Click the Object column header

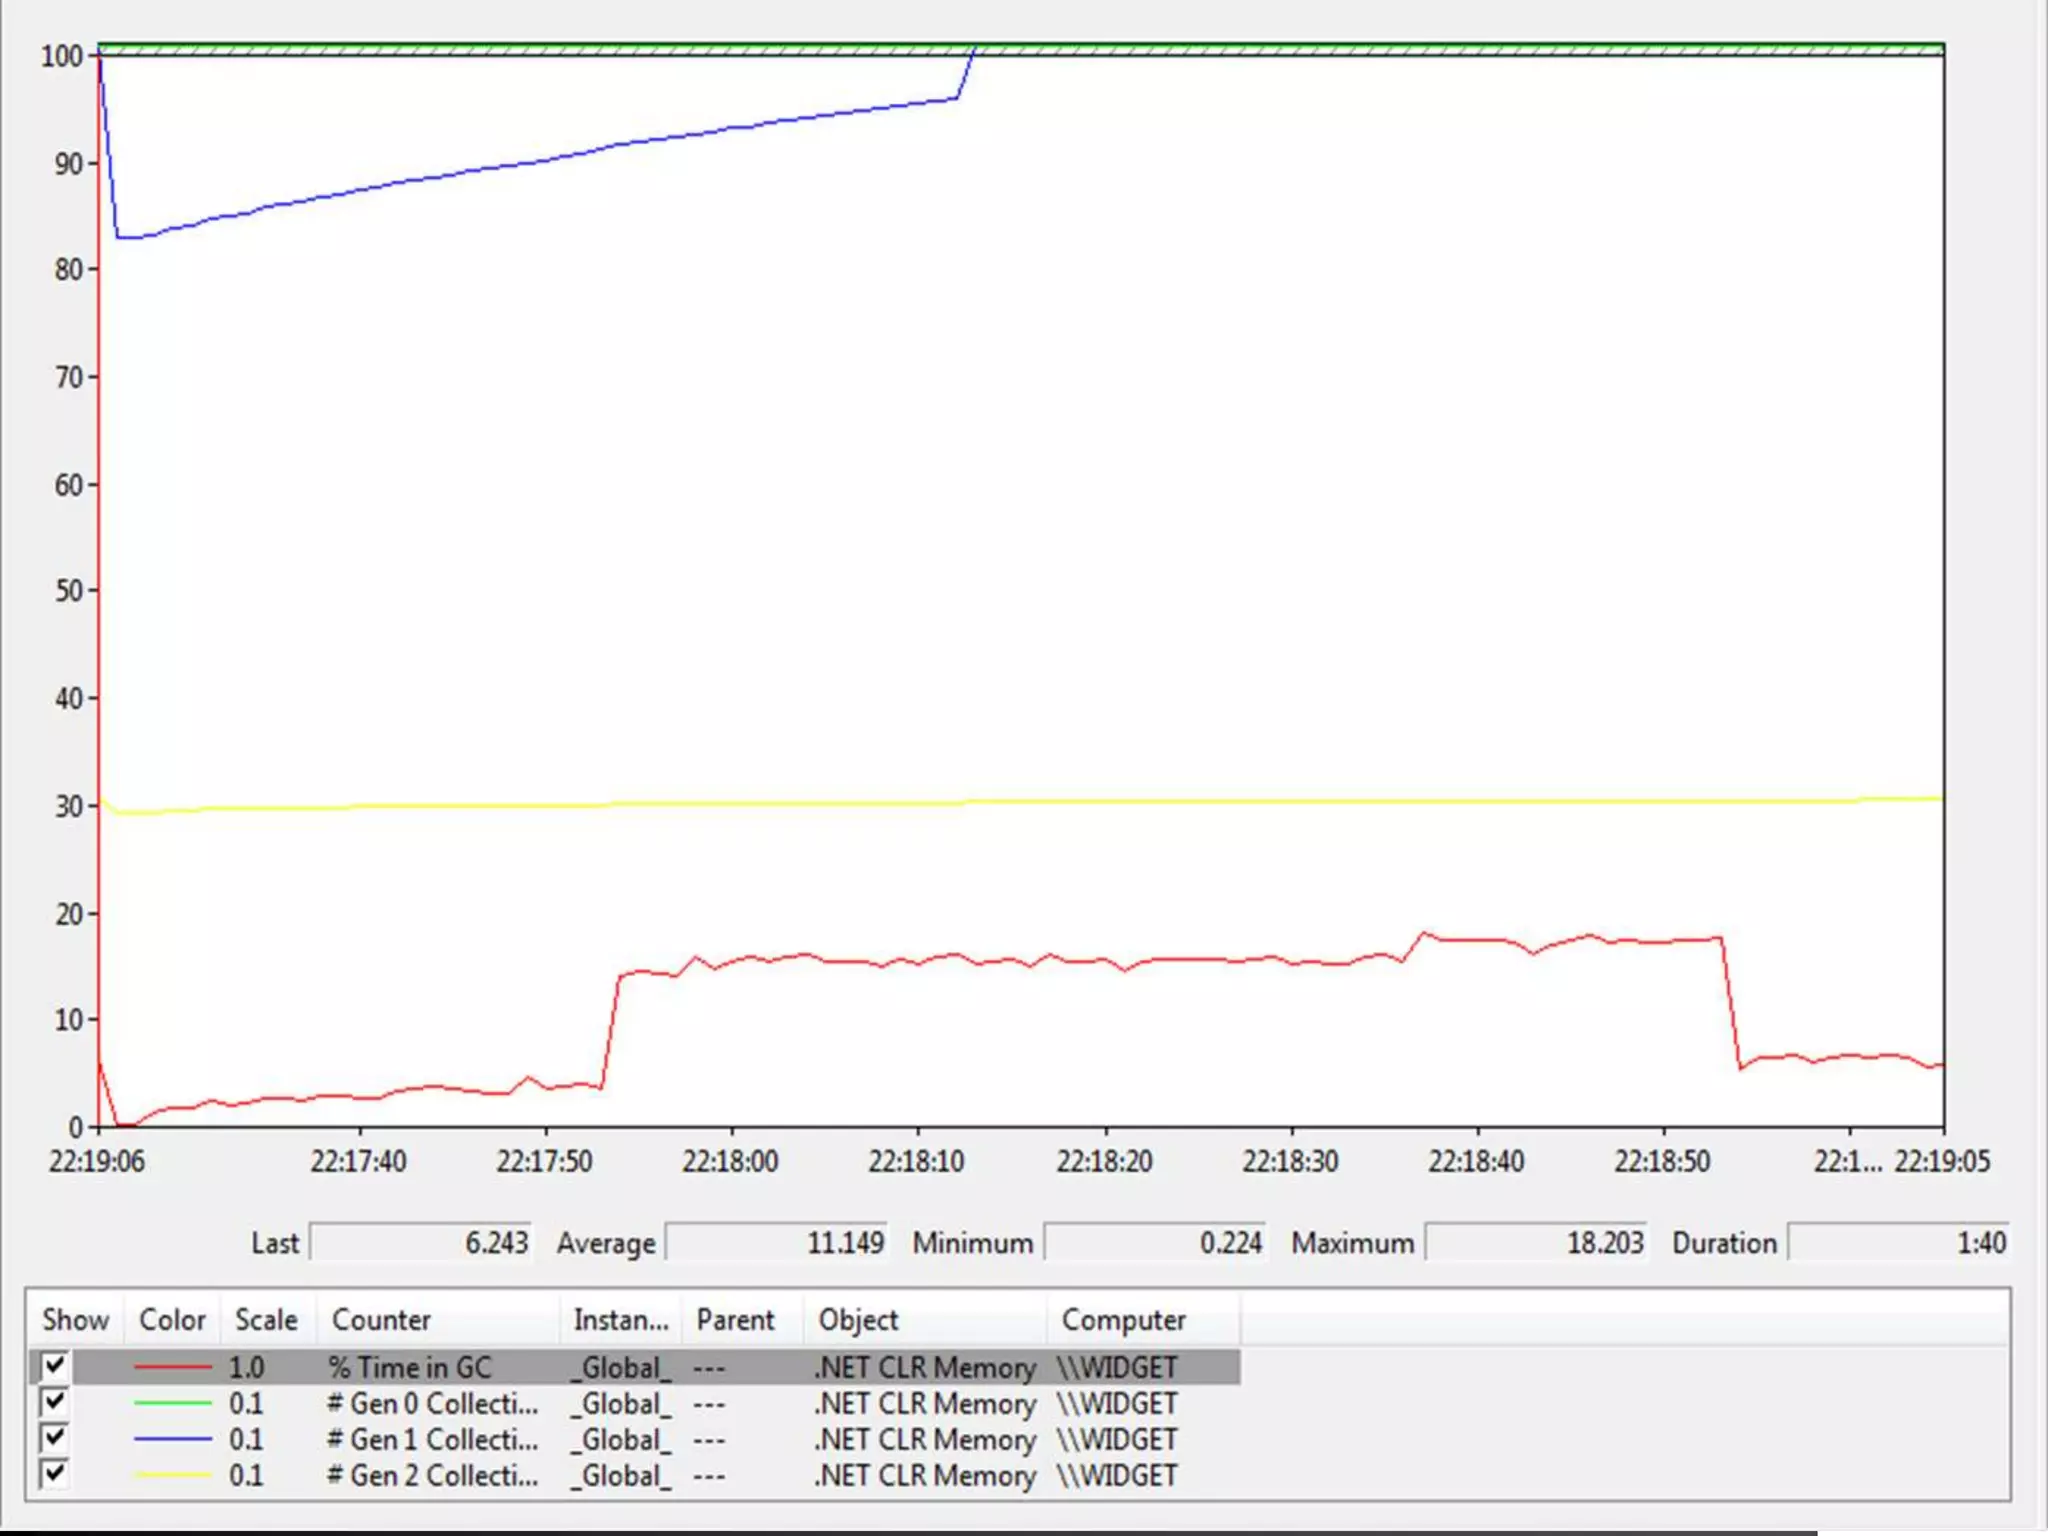[858, 1320]
